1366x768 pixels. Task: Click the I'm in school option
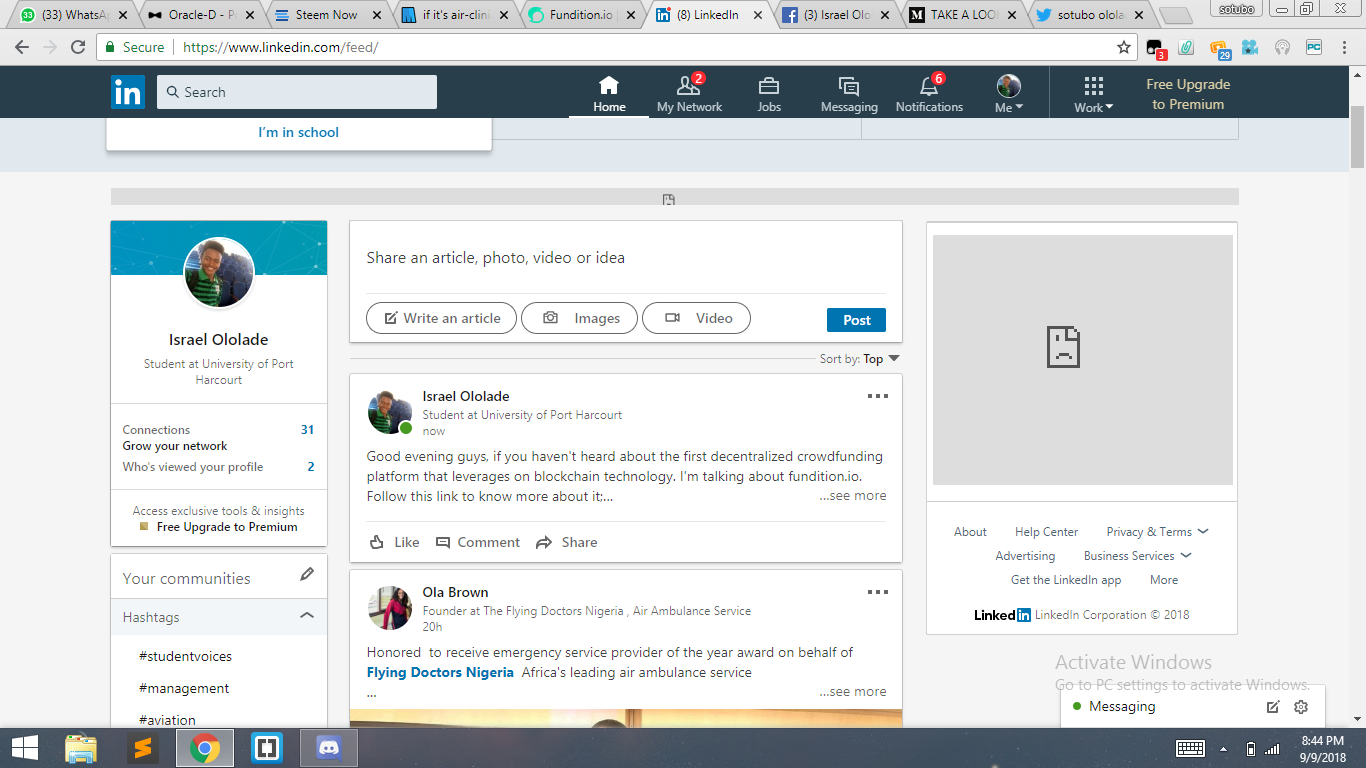[299, 132]
